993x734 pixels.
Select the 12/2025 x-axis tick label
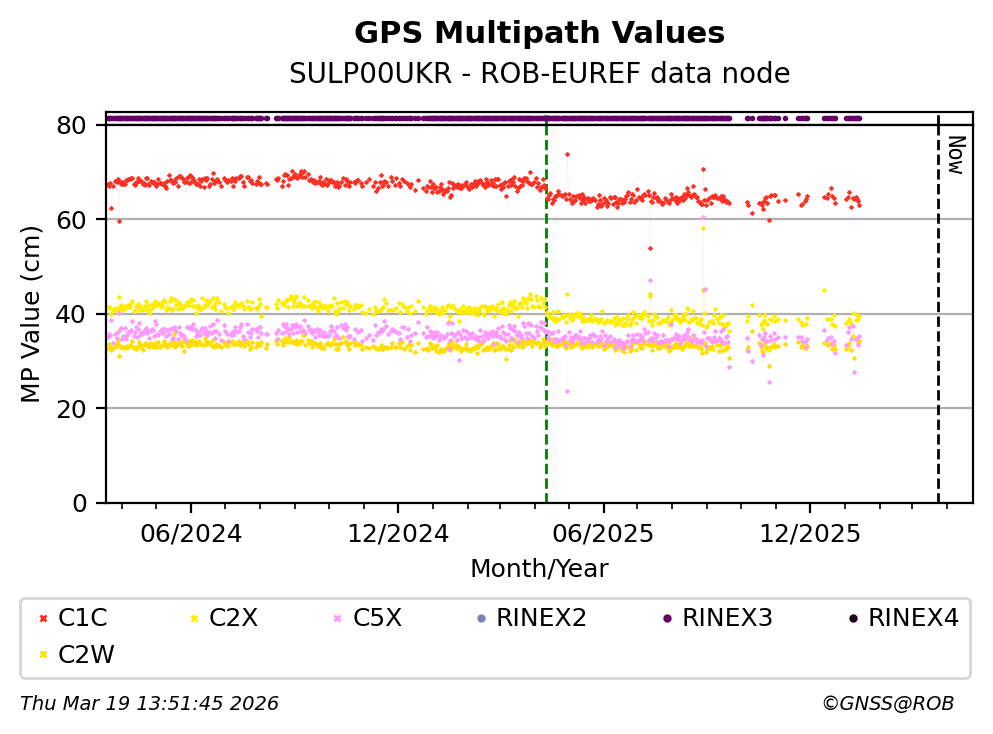click(808, 533)
